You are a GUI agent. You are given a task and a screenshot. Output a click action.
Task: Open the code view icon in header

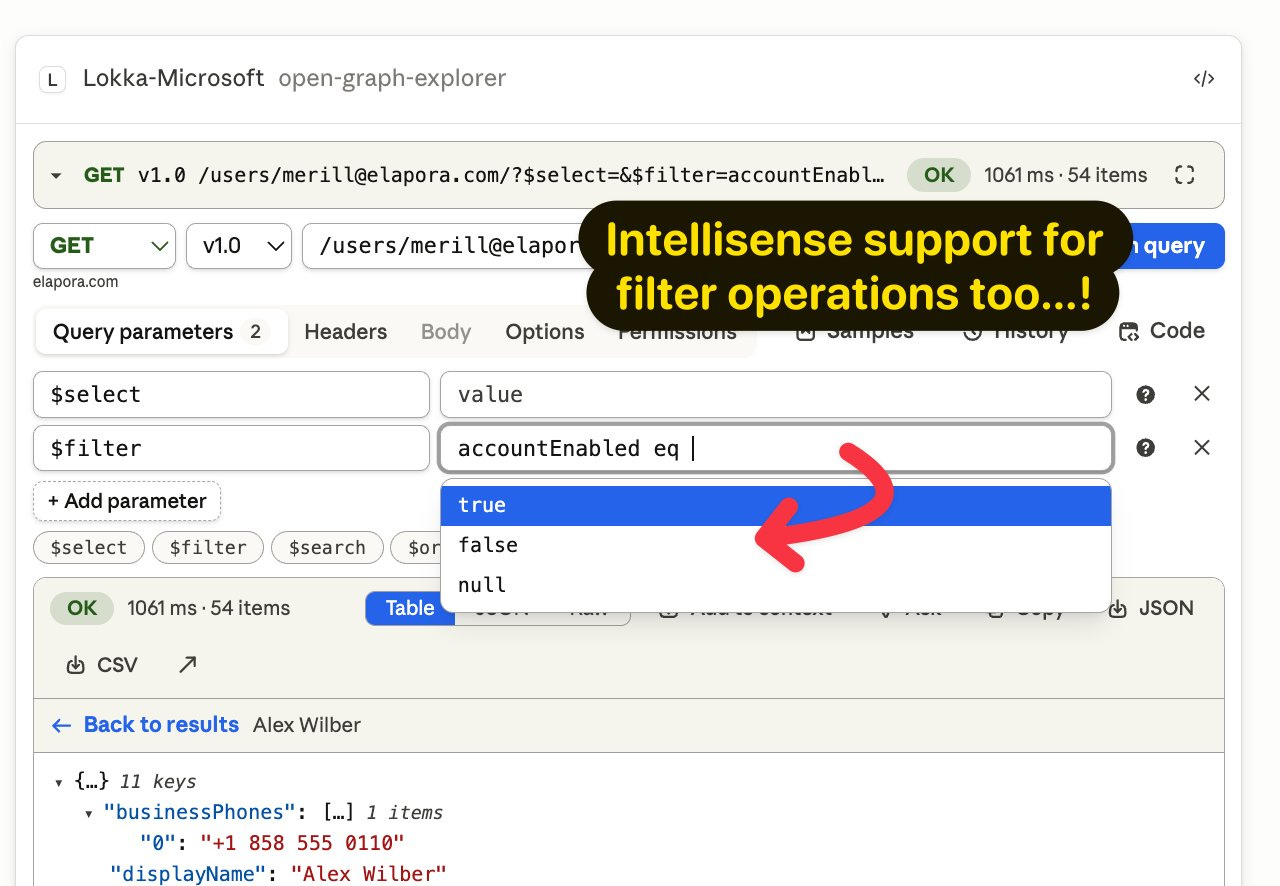1204,79
